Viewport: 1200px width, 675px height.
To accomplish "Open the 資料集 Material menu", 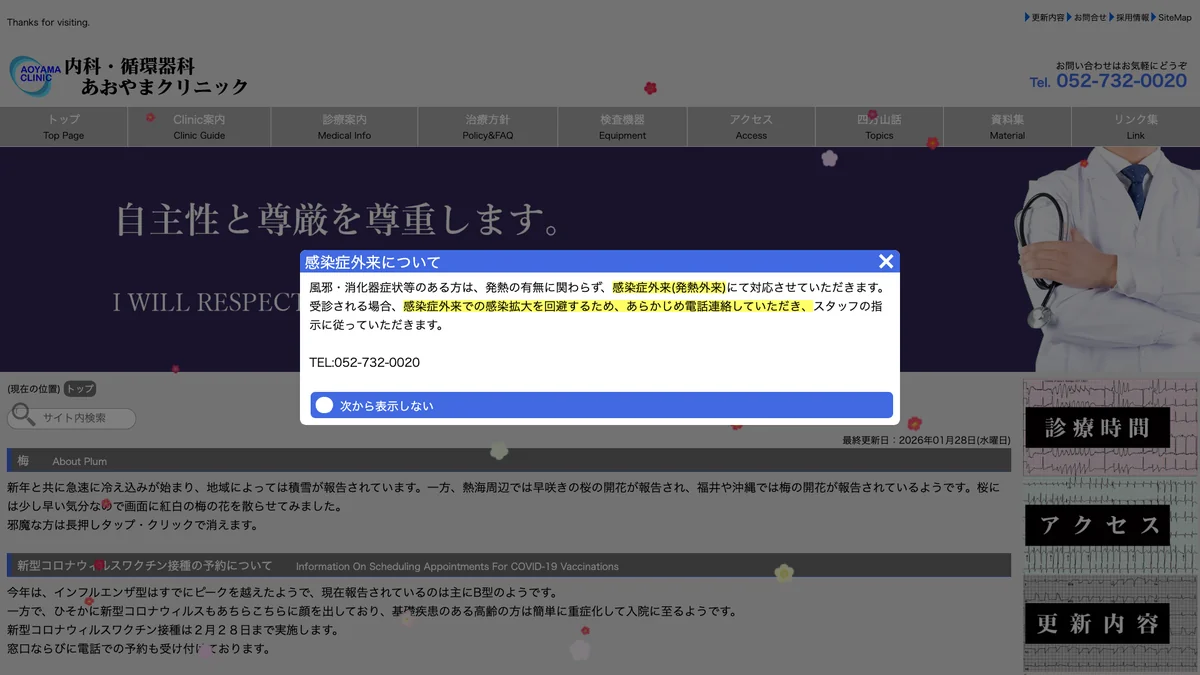I will tap(1007, 127).
